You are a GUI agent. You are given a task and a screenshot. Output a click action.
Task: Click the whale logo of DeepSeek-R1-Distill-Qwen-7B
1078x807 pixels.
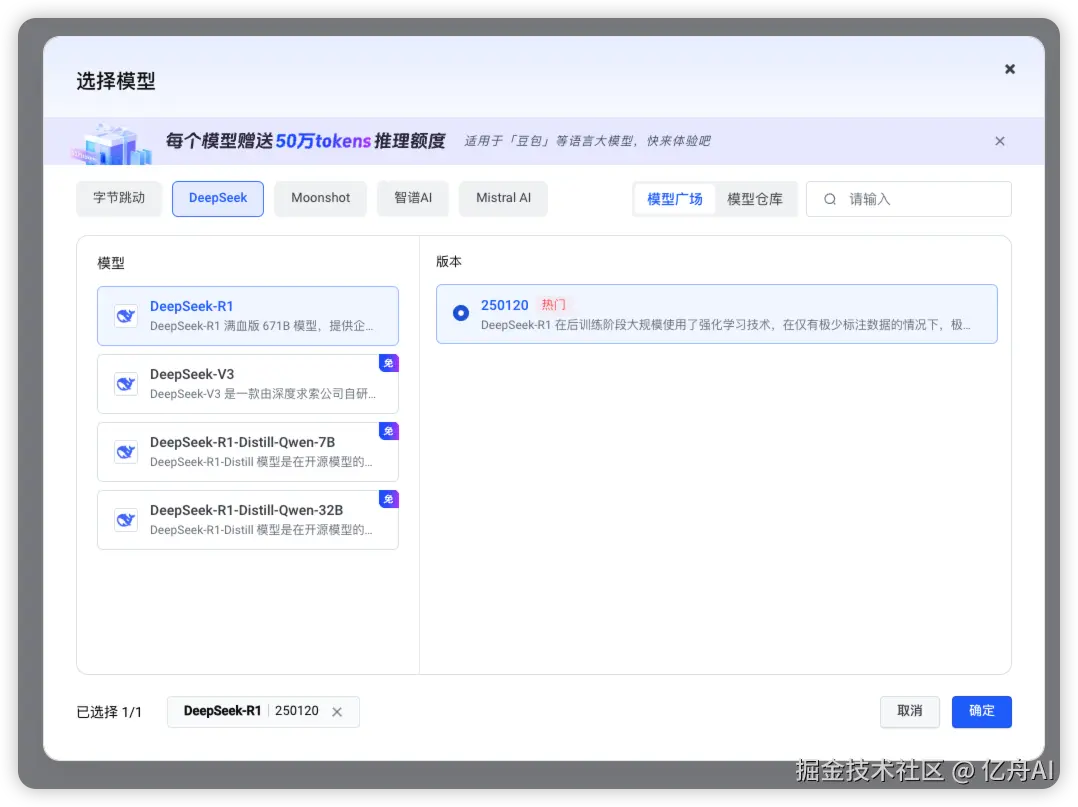(x=126, y=452)
